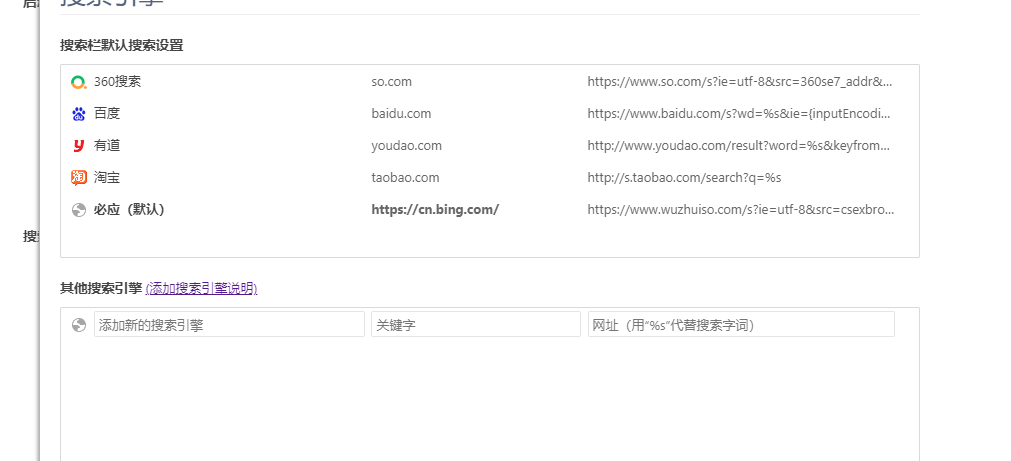Click the 搜索栏默认搜索设置 heading
The image size is (1011, 461).
pyautogui.click(x=122, y=45)
